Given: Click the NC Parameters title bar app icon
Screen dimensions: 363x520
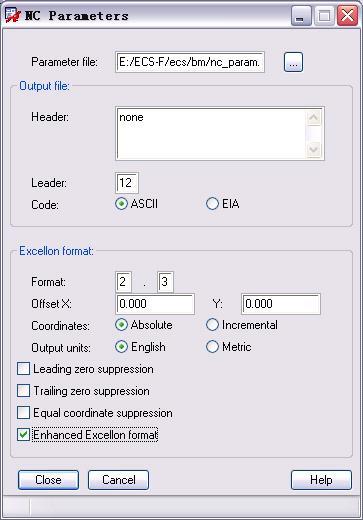Looking at the screenshot, I should [x=13, y=15].
